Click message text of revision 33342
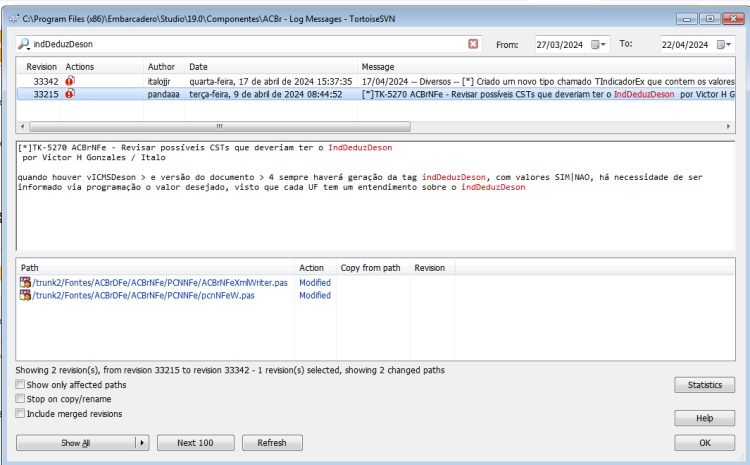750x465 pixels. (548, 82)
